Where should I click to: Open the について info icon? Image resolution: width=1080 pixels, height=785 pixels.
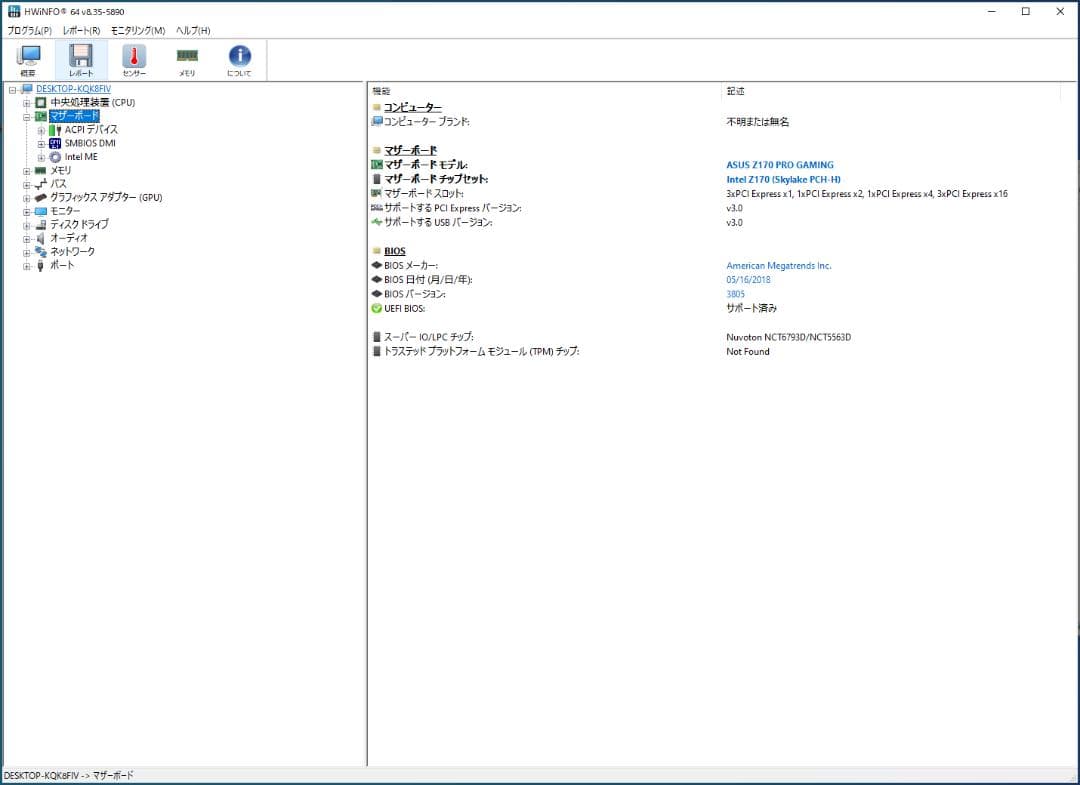click(240, 60)
